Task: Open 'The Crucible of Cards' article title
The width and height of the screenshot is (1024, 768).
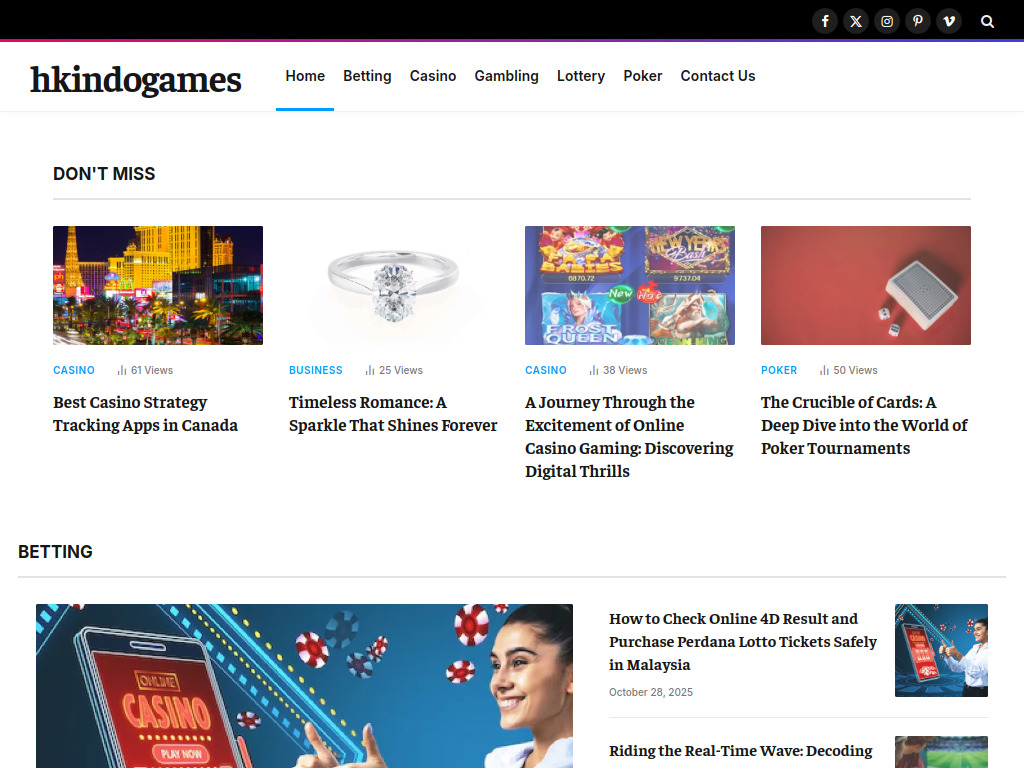Action: (864, 425)
